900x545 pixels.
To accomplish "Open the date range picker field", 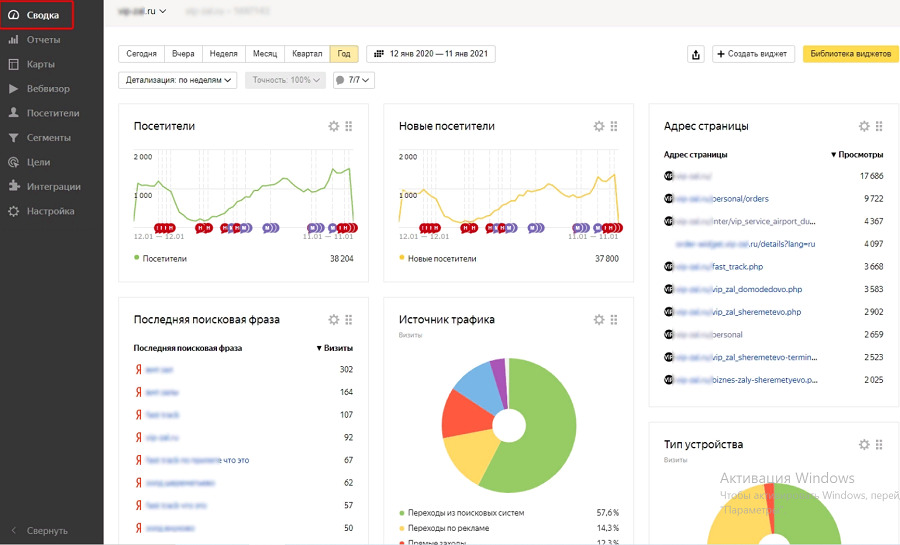I will click(431, 54).
